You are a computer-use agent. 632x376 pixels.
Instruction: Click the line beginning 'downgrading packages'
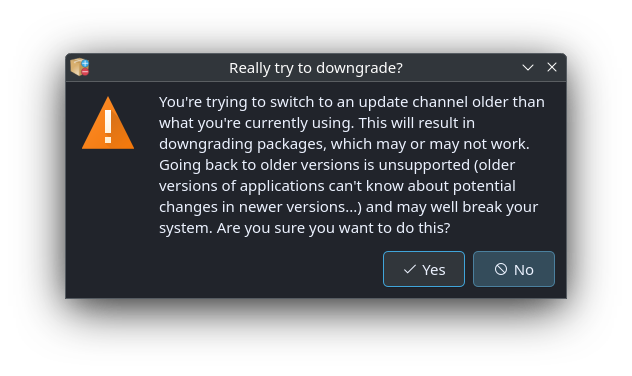pyautogui.click(x=344, y=144)
